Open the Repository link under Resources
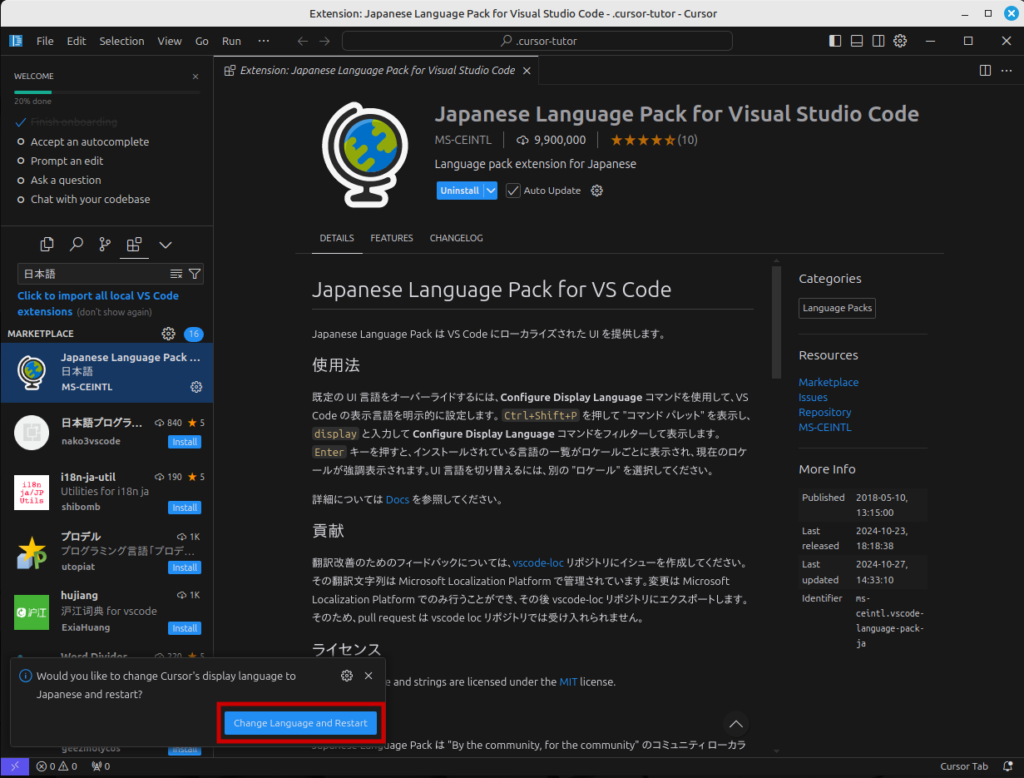Image resolution: width=1024 pixels, height=778 pixels. point(824,412)
